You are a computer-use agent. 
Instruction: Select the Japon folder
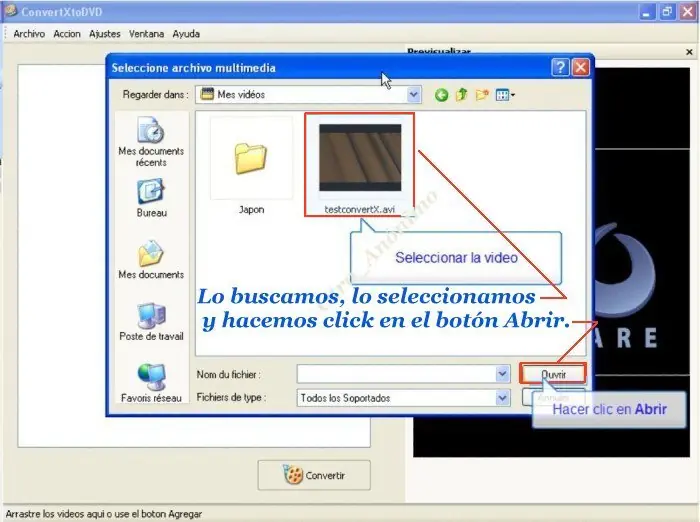coord(251,165)
